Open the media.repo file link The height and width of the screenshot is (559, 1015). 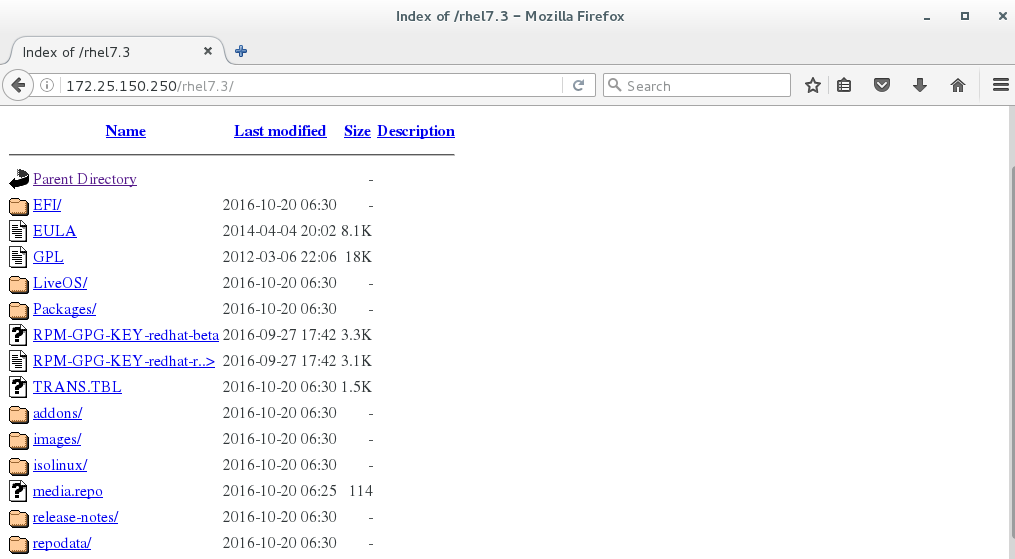68,491
